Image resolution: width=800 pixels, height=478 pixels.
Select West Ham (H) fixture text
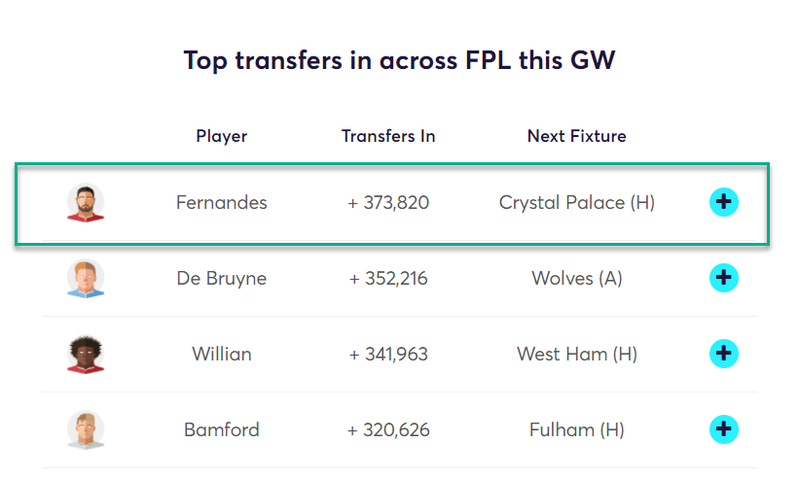[577, 354]
